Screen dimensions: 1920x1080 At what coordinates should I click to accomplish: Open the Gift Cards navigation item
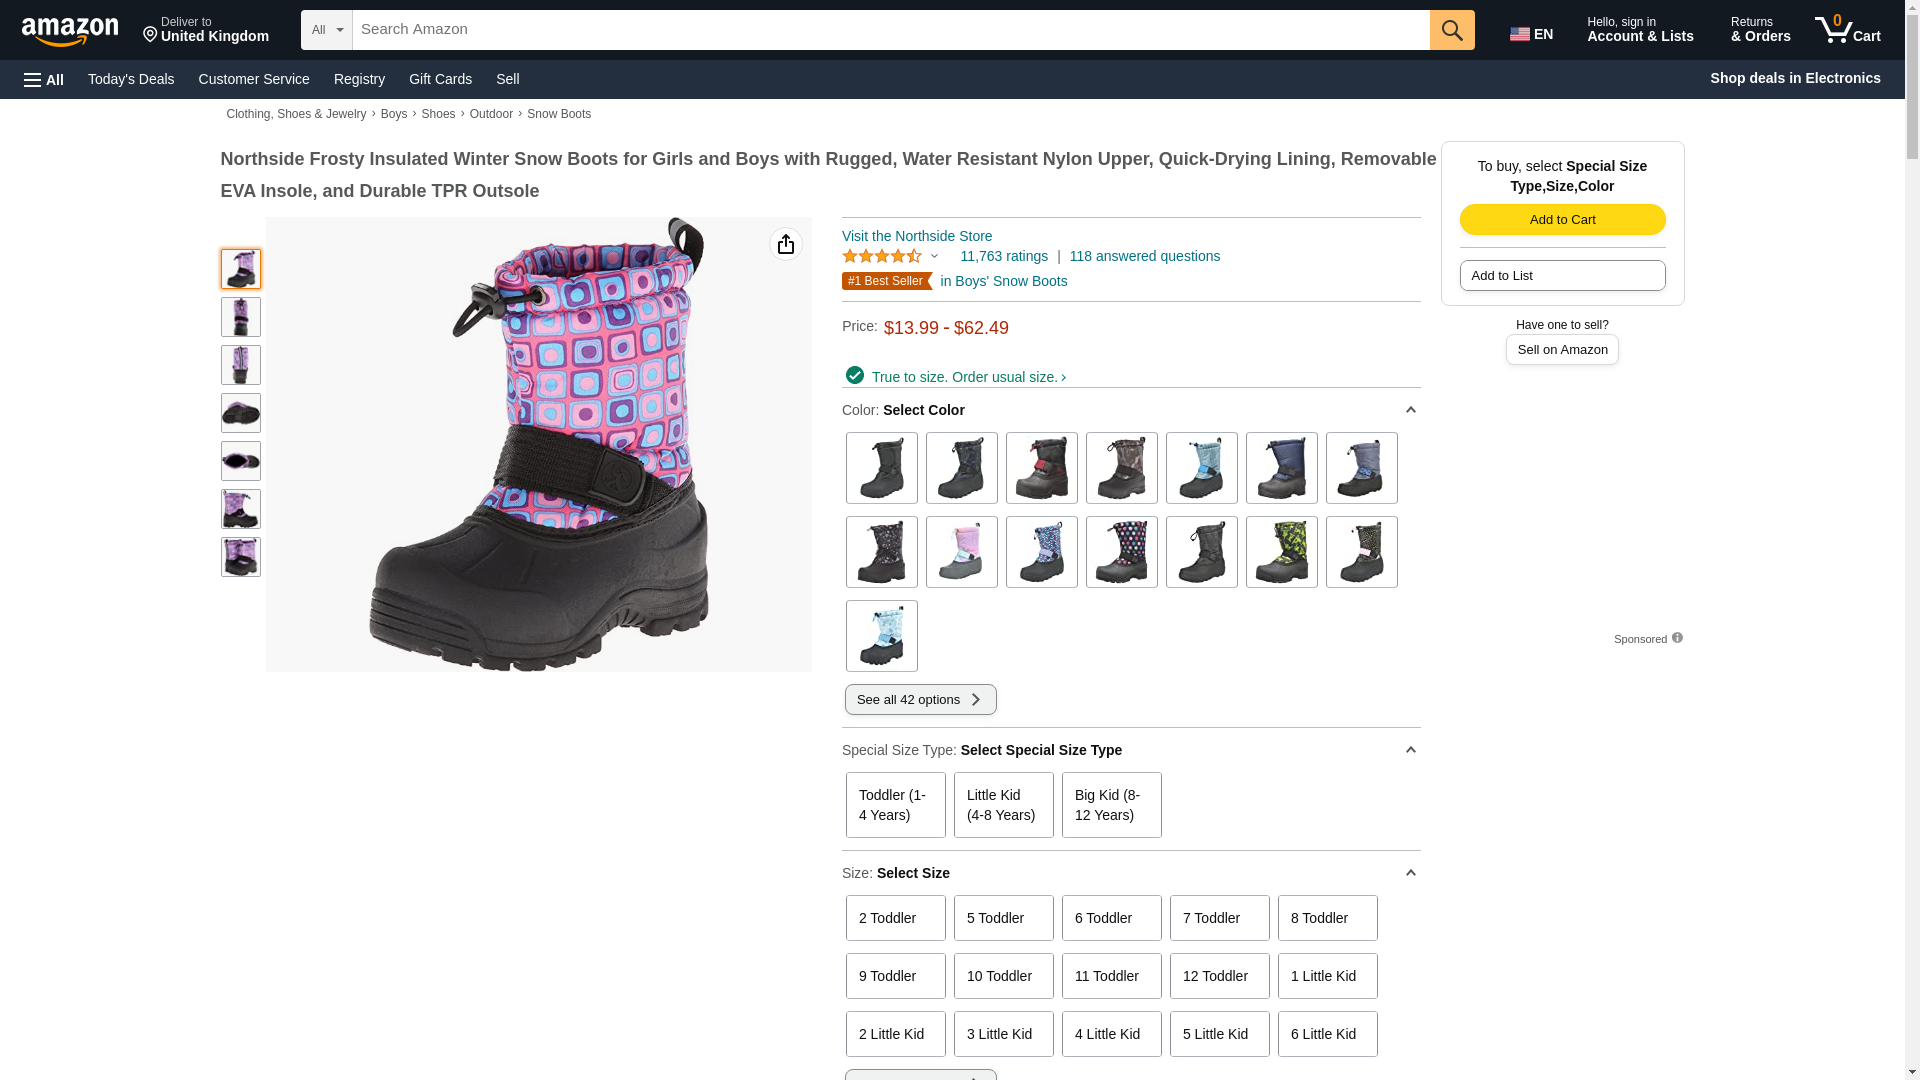point(440,79)
